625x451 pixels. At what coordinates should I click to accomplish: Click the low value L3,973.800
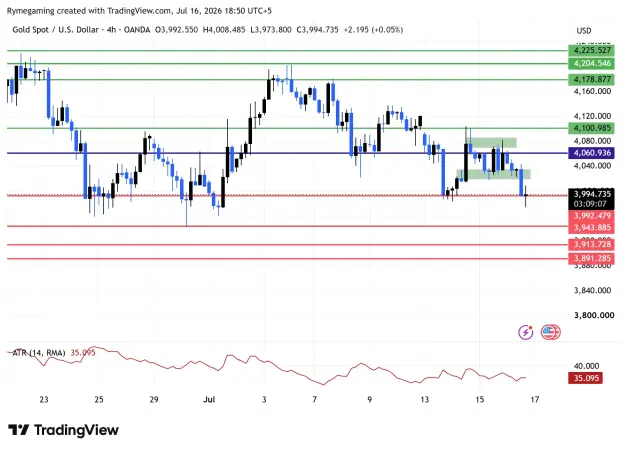[x=271, y=30]
